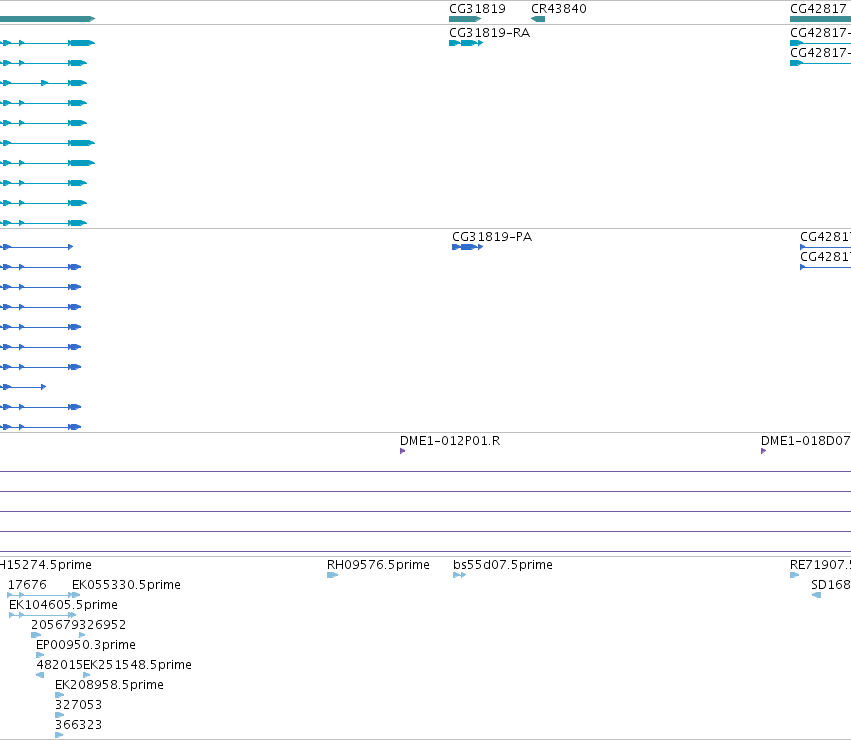Click the small glyph under 366323

[59, 735]
